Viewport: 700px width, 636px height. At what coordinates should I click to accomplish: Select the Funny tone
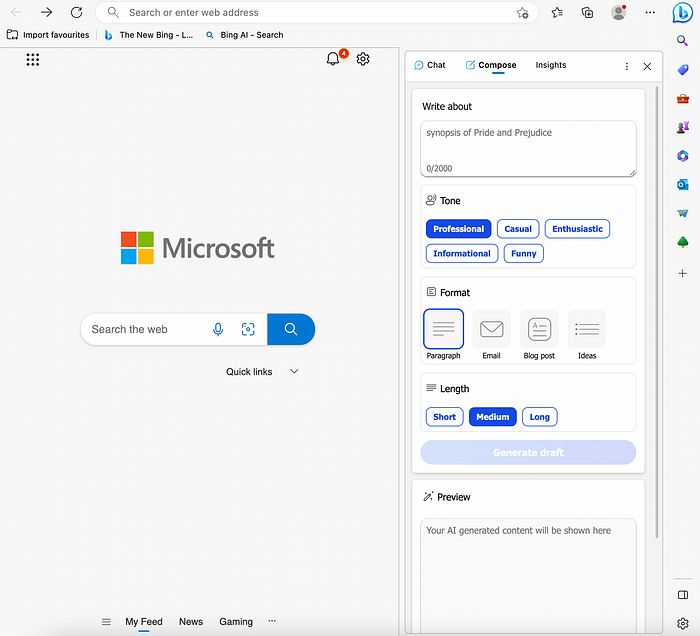(523, 254)
